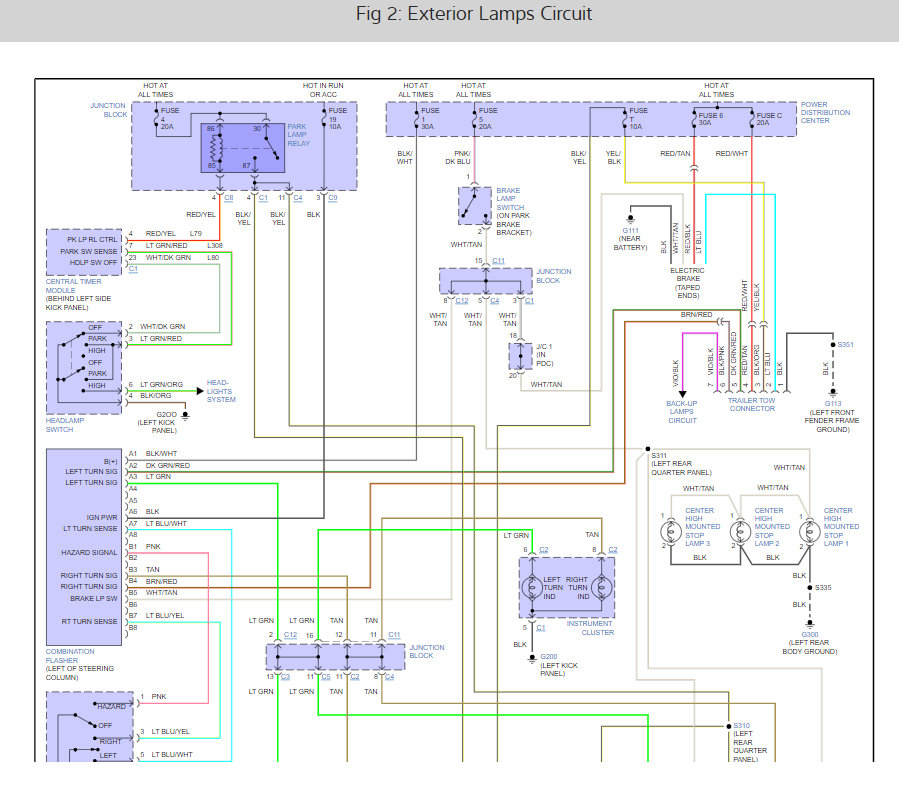The height and width of the screenshot is (787, 899).
Task: Click arrow pointing to Back-Up Lamps Circuit
Action: (682, 394)
